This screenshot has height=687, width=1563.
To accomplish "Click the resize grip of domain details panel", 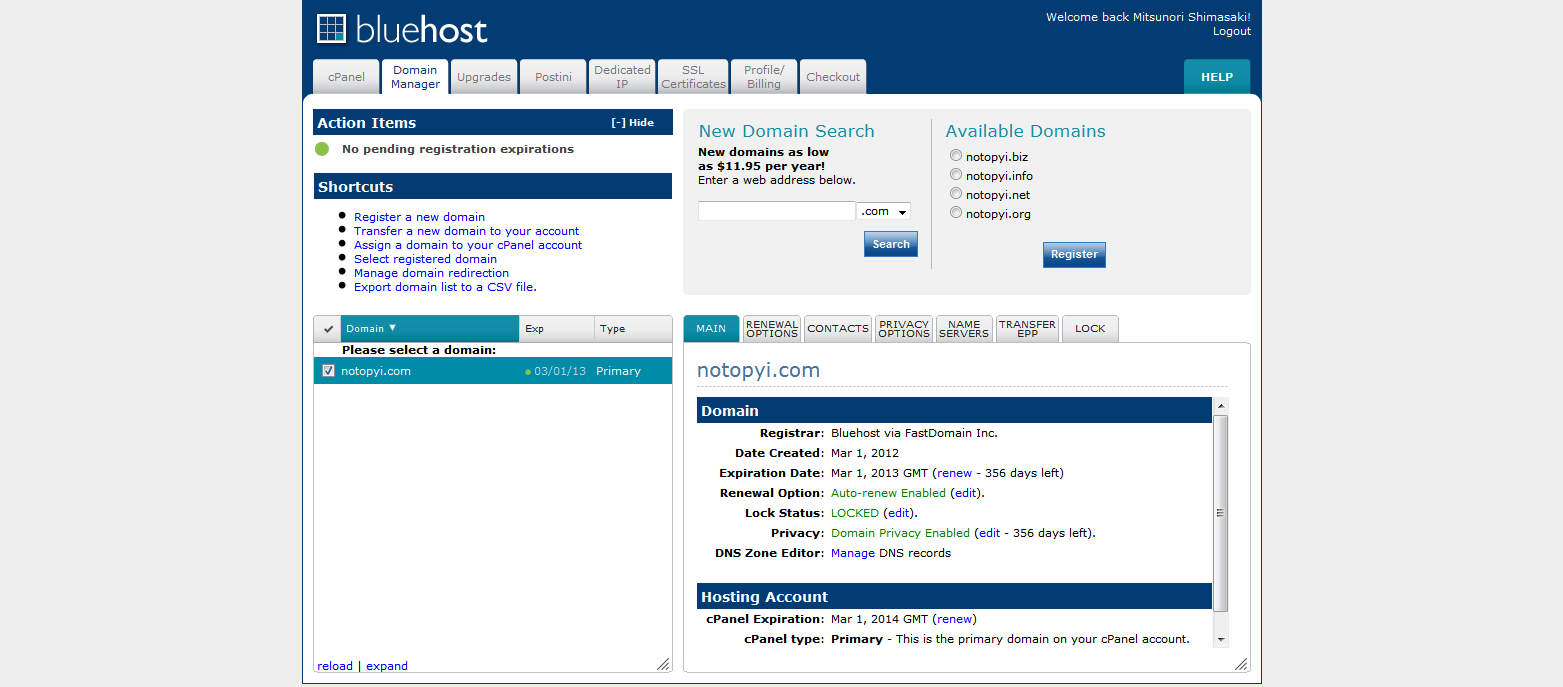I will [1241, 664].
